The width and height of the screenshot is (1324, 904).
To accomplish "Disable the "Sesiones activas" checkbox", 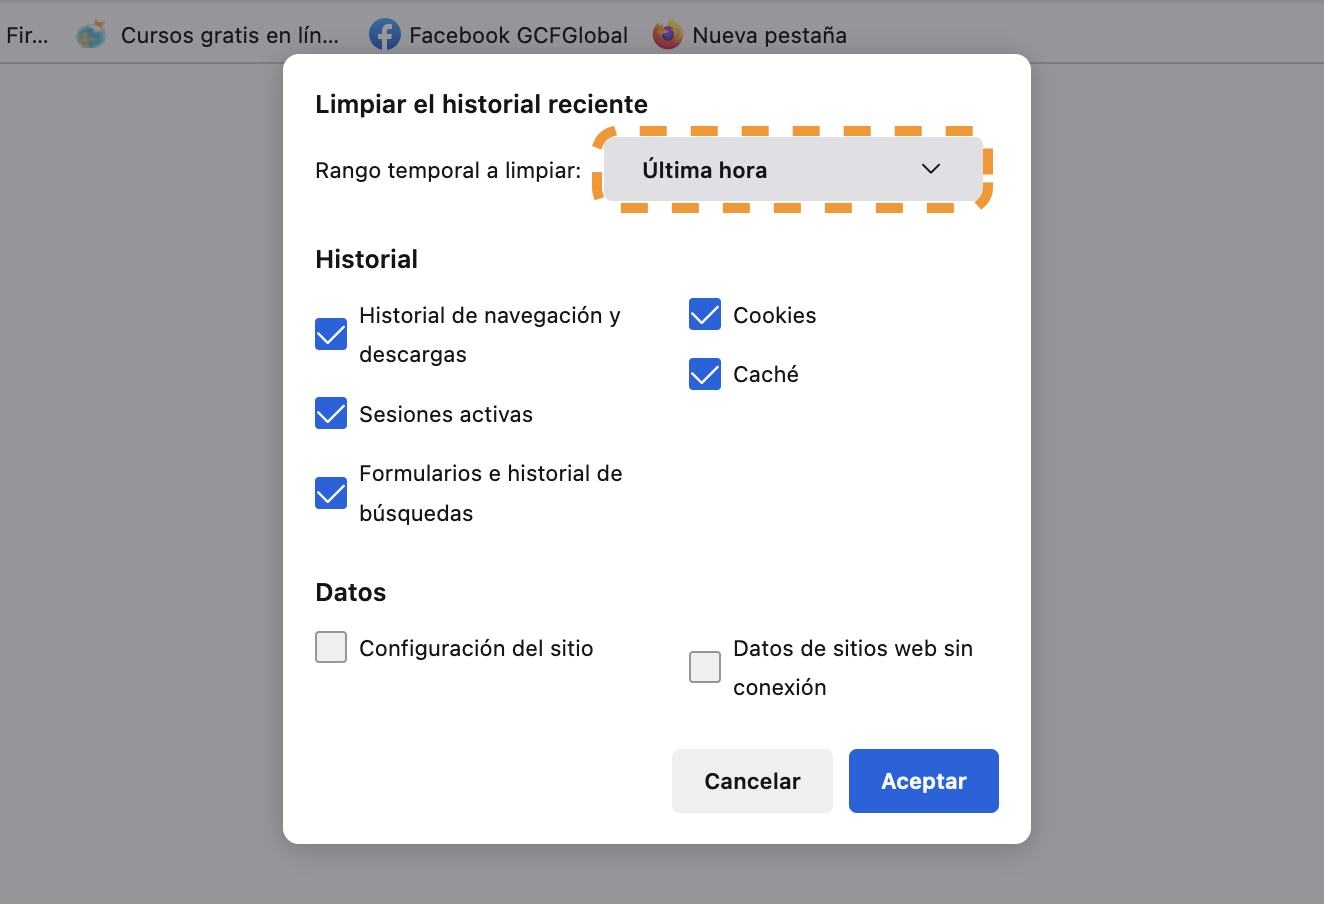I will [x=330, y=413].
